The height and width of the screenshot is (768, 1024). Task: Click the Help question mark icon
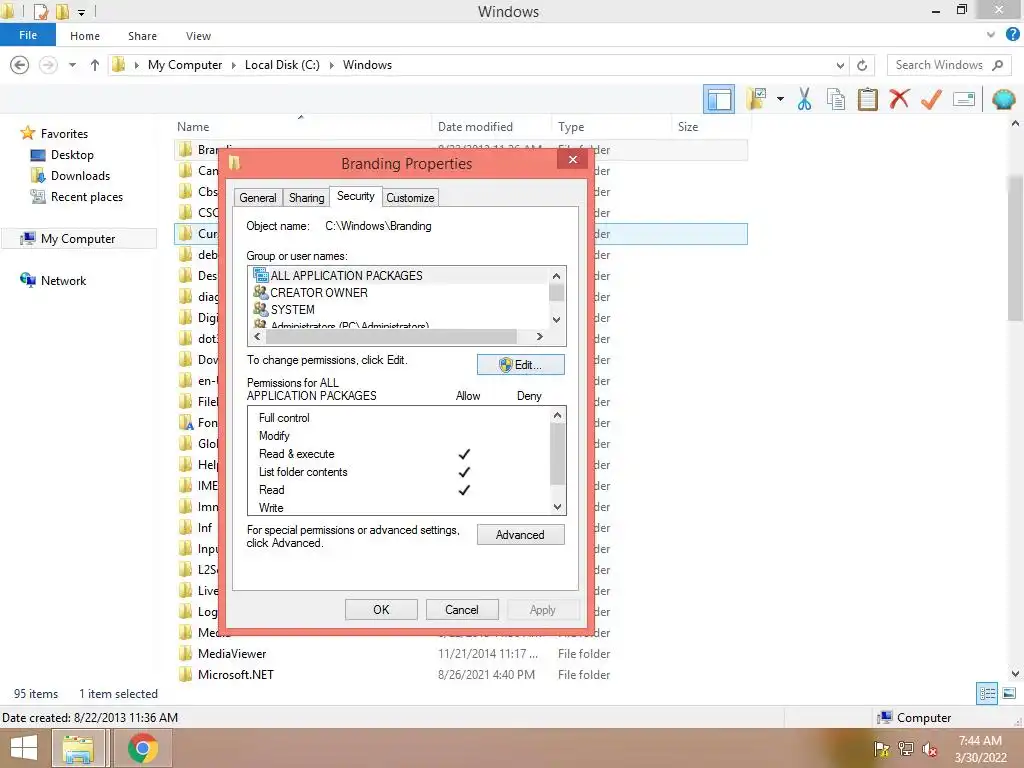coord(1012,35)
